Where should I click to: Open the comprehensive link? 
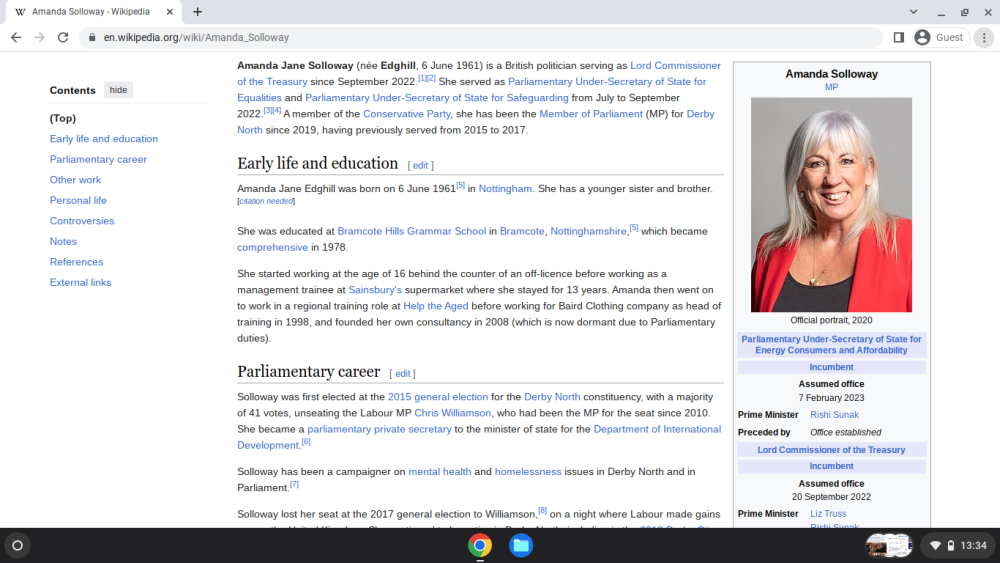click(x=272, y=247)
